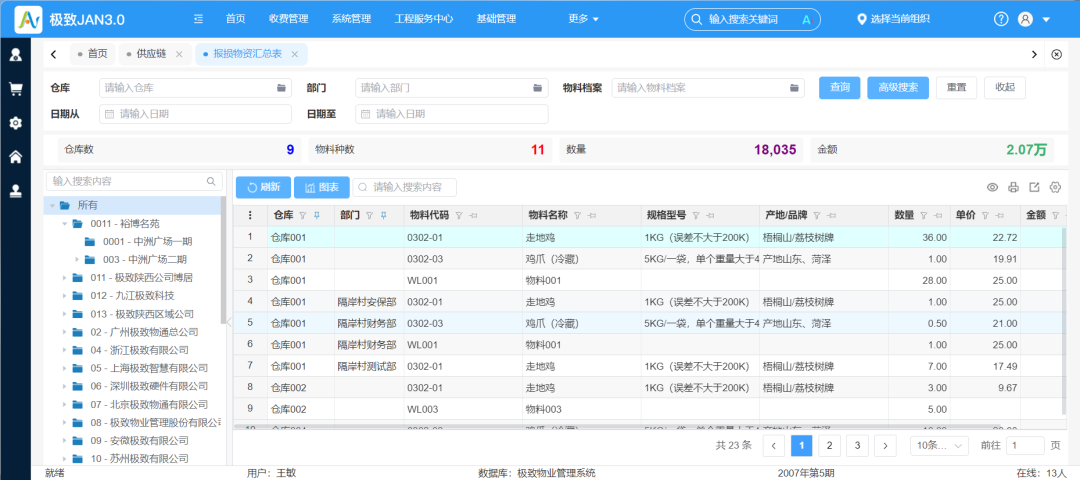Click the AI icon in the search bar
Image resolution: width=1080 pixels, height=480 pixels.
click(x=808, y=19)
